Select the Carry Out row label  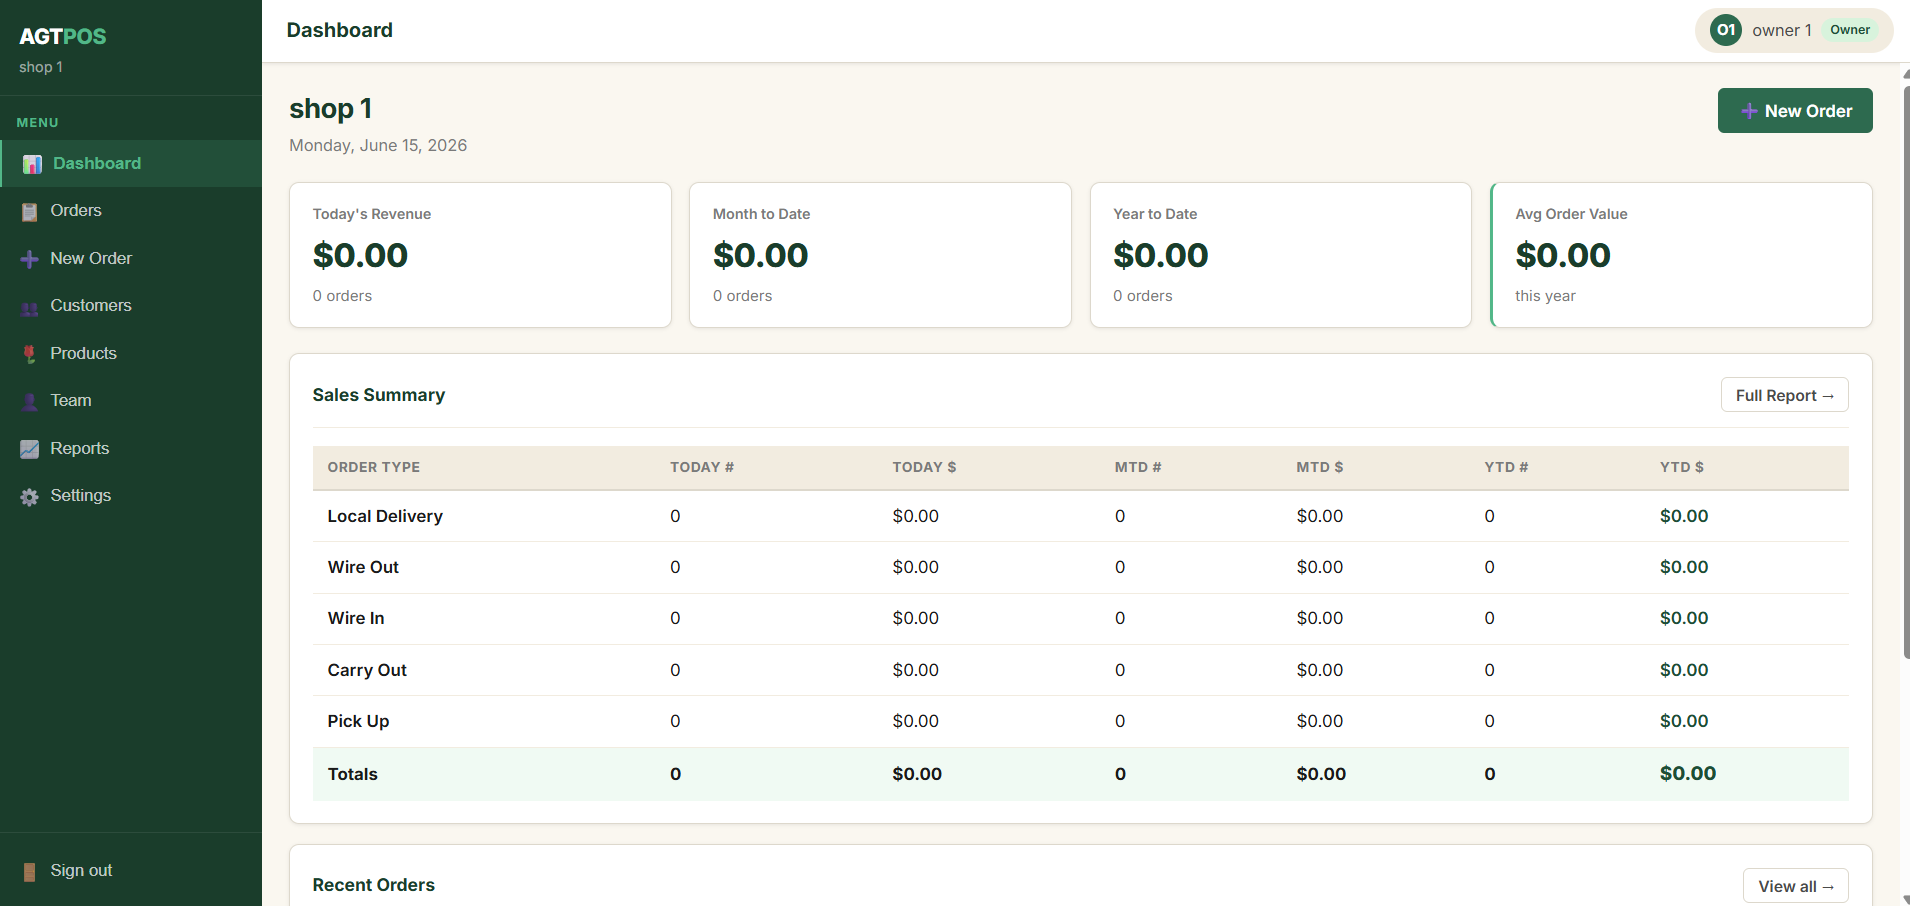367,670
